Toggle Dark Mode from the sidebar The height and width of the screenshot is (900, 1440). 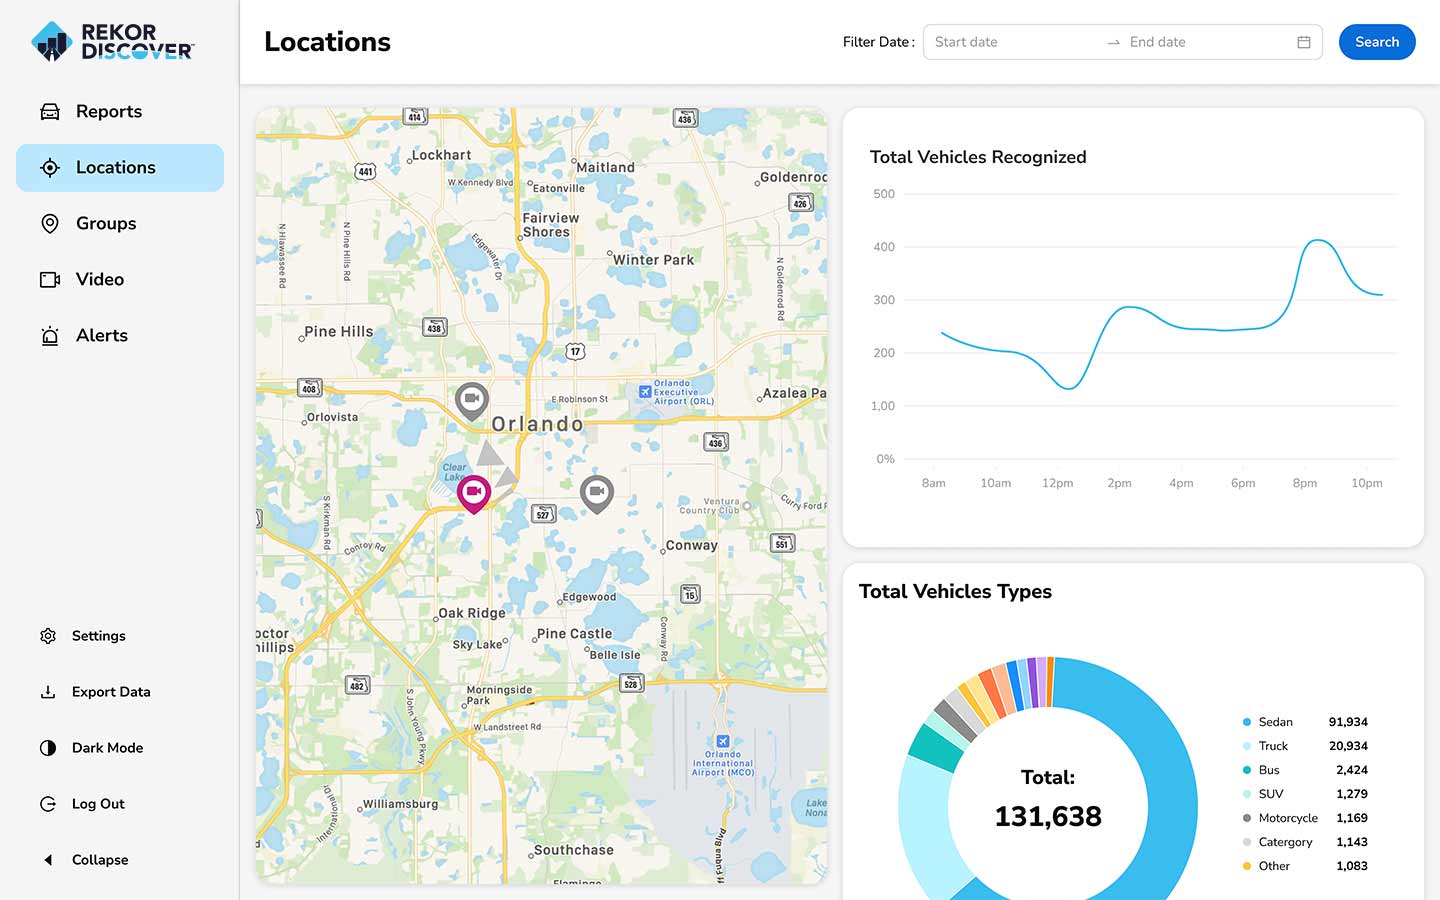(48, 747)
